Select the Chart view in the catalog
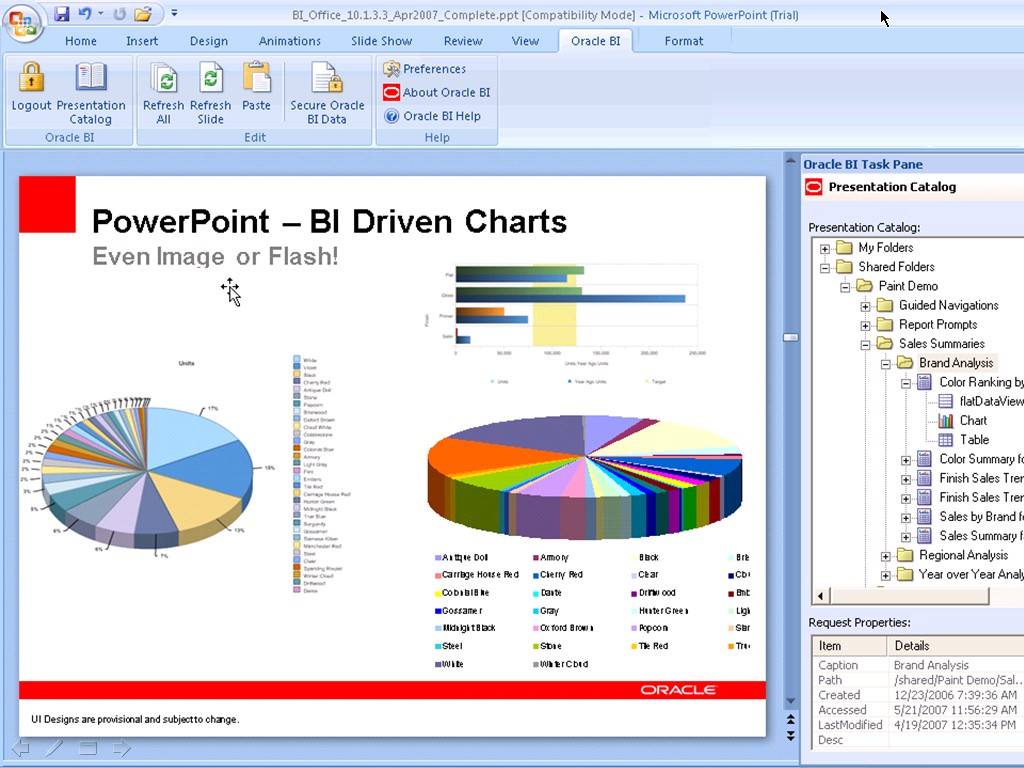Viewport: 1024px width, 768px height. click(972, 421)
